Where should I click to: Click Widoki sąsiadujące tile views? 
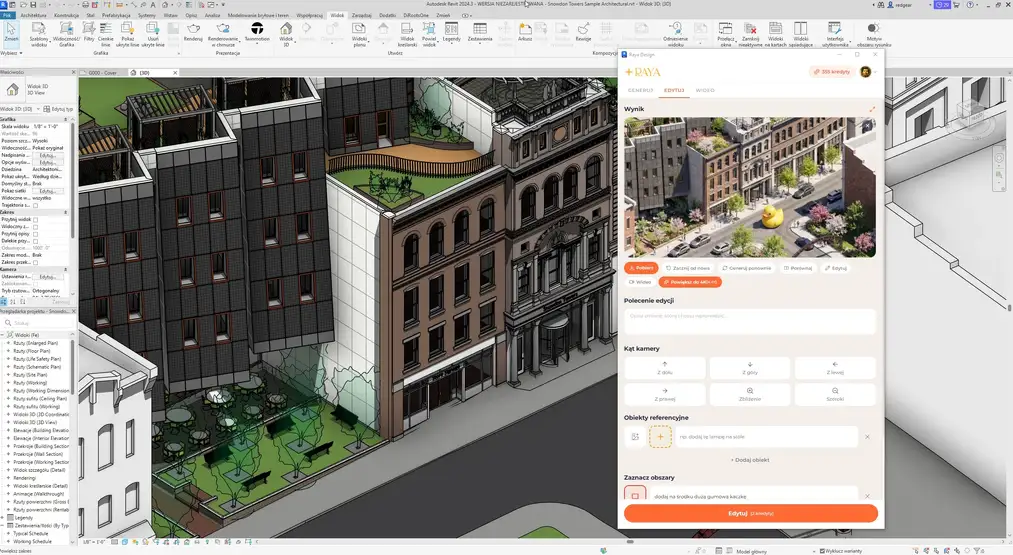[x=800, y=34]
